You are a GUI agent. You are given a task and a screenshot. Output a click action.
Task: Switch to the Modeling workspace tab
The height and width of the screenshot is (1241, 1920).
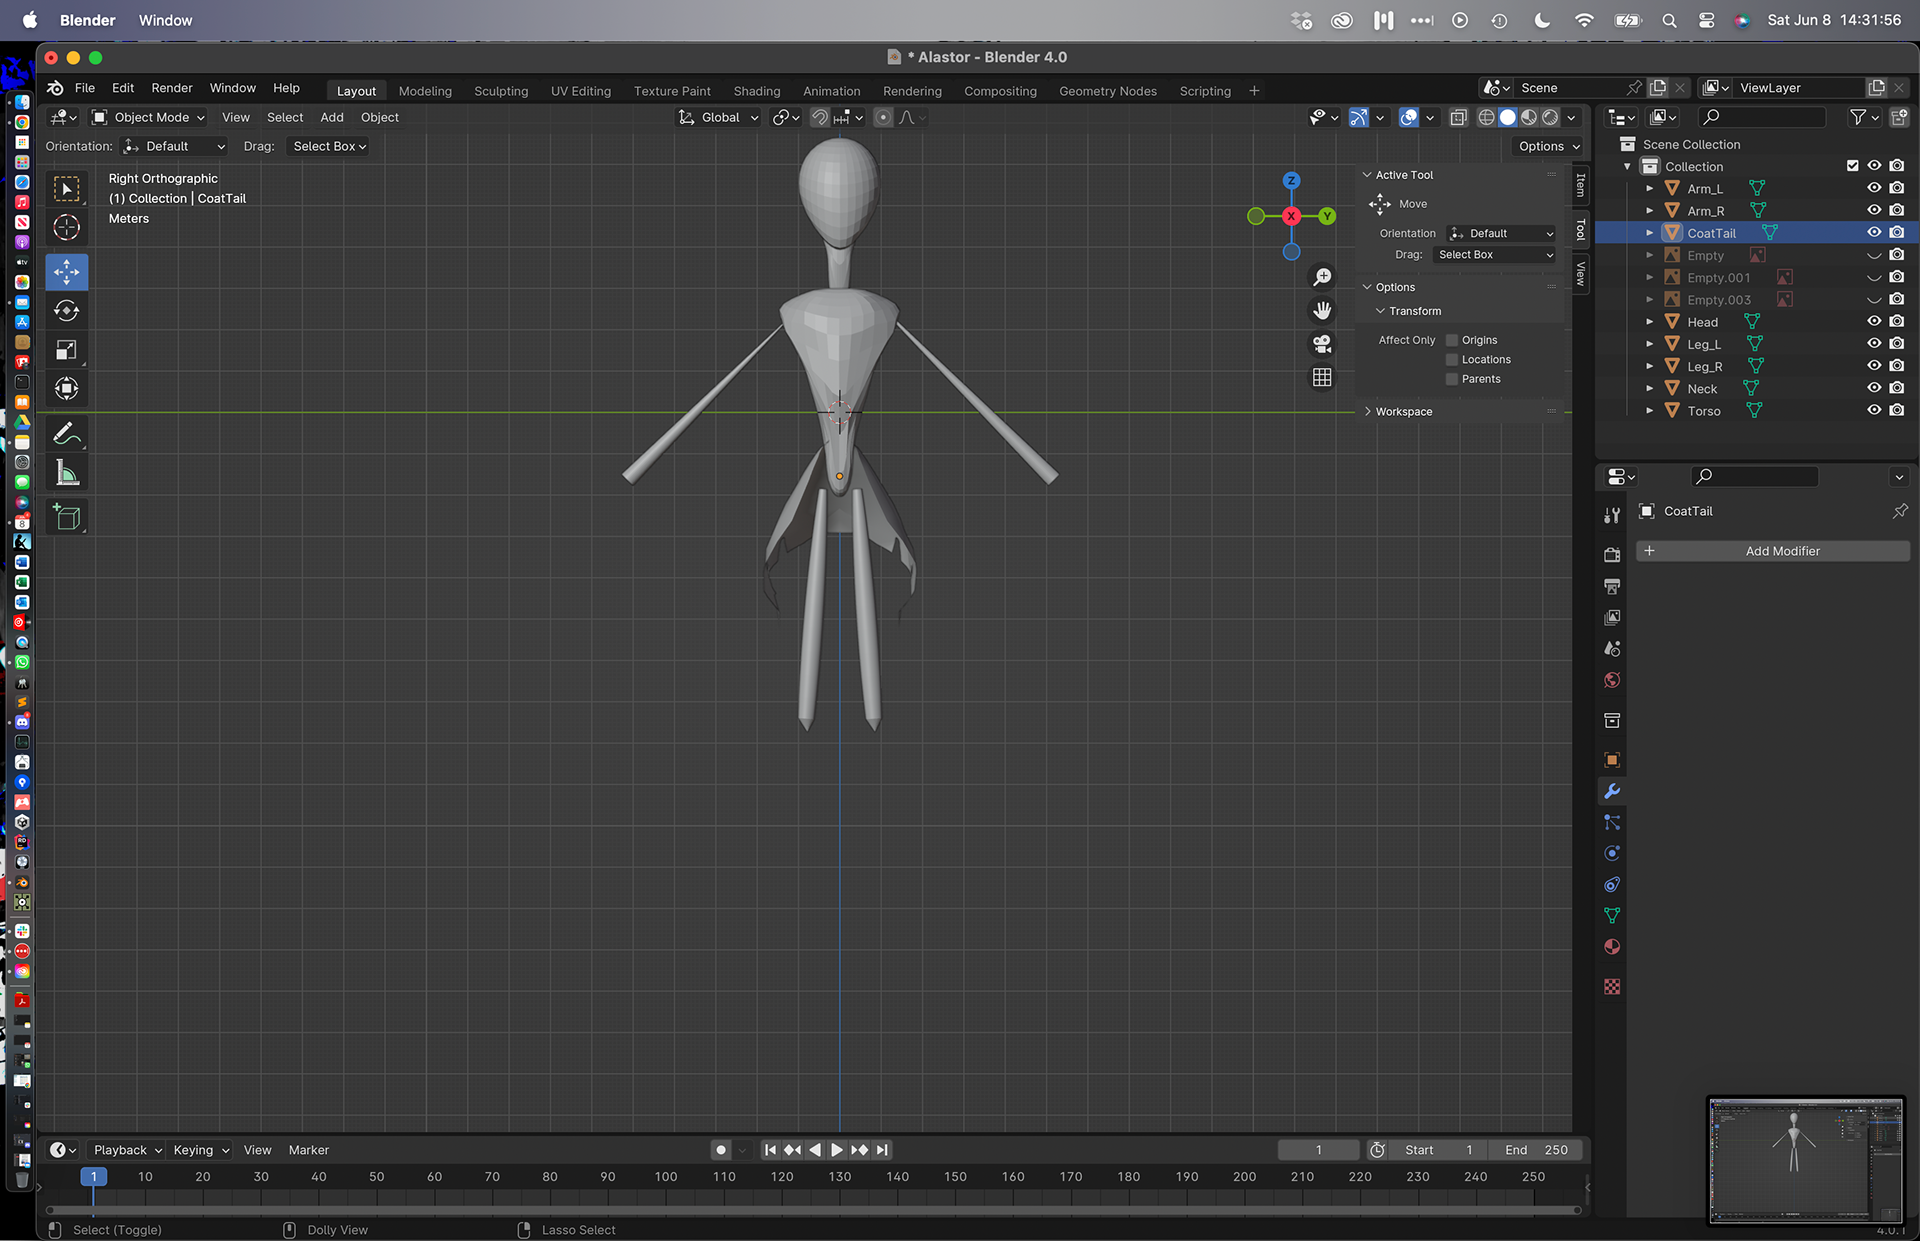pyautogui.click(x=425, y=91)
